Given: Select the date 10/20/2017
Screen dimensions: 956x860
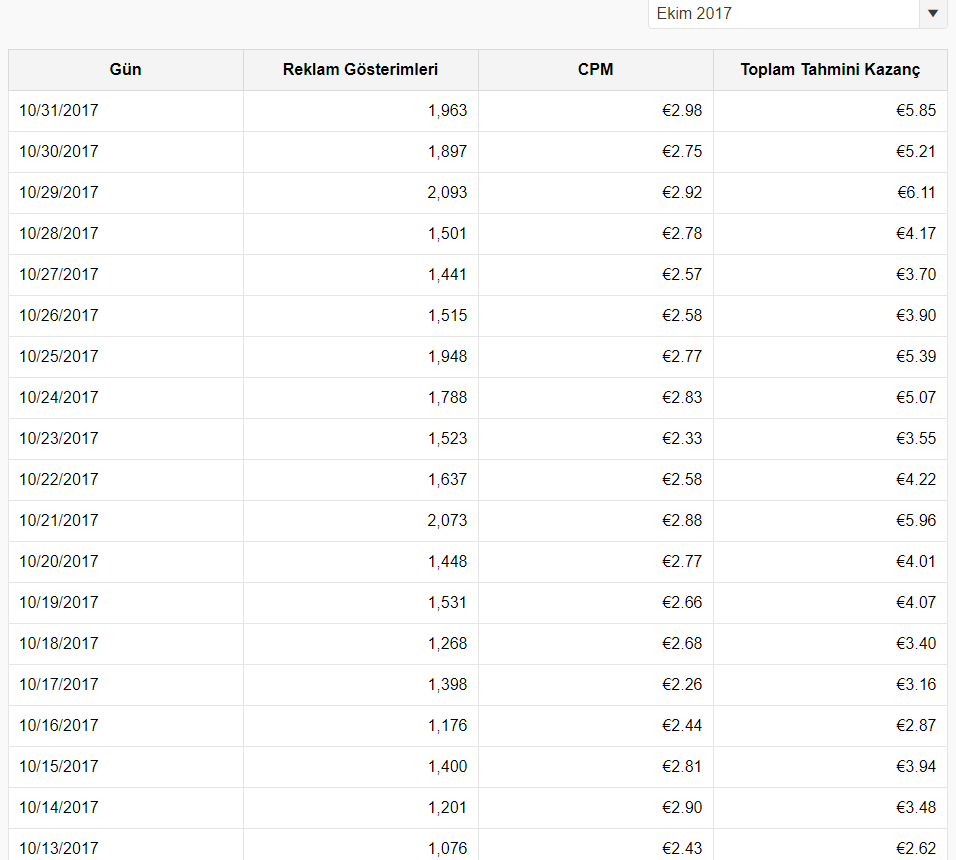Looking at the screenshot, I should (x=59, y=561).
